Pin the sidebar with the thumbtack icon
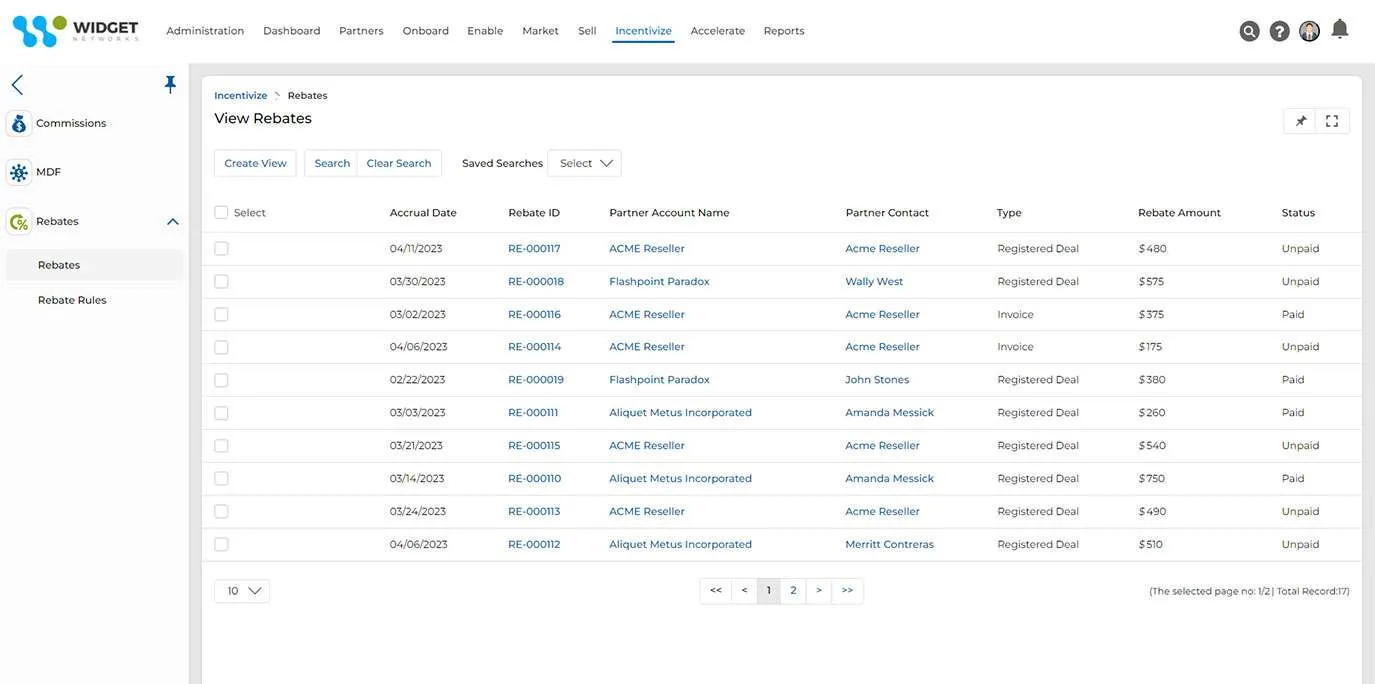 [x=170, y=84]
